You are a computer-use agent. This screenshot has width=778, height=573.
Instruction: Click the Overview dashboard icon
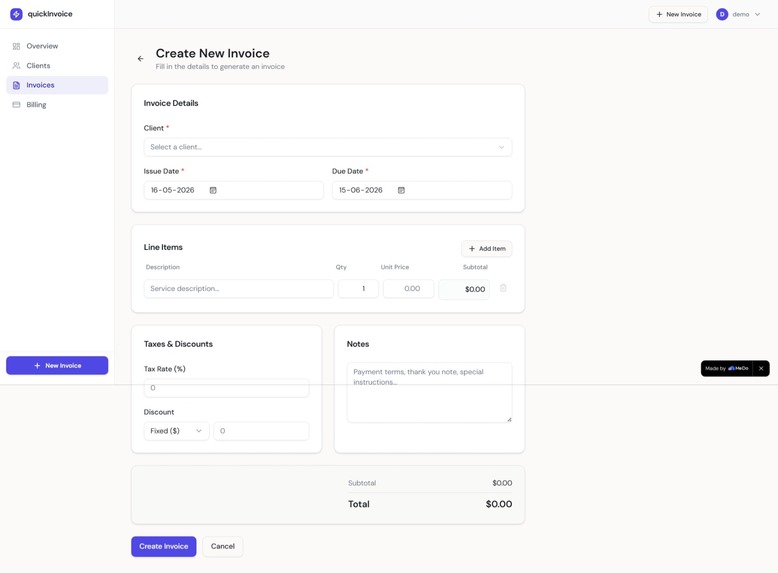coord(16,46)
